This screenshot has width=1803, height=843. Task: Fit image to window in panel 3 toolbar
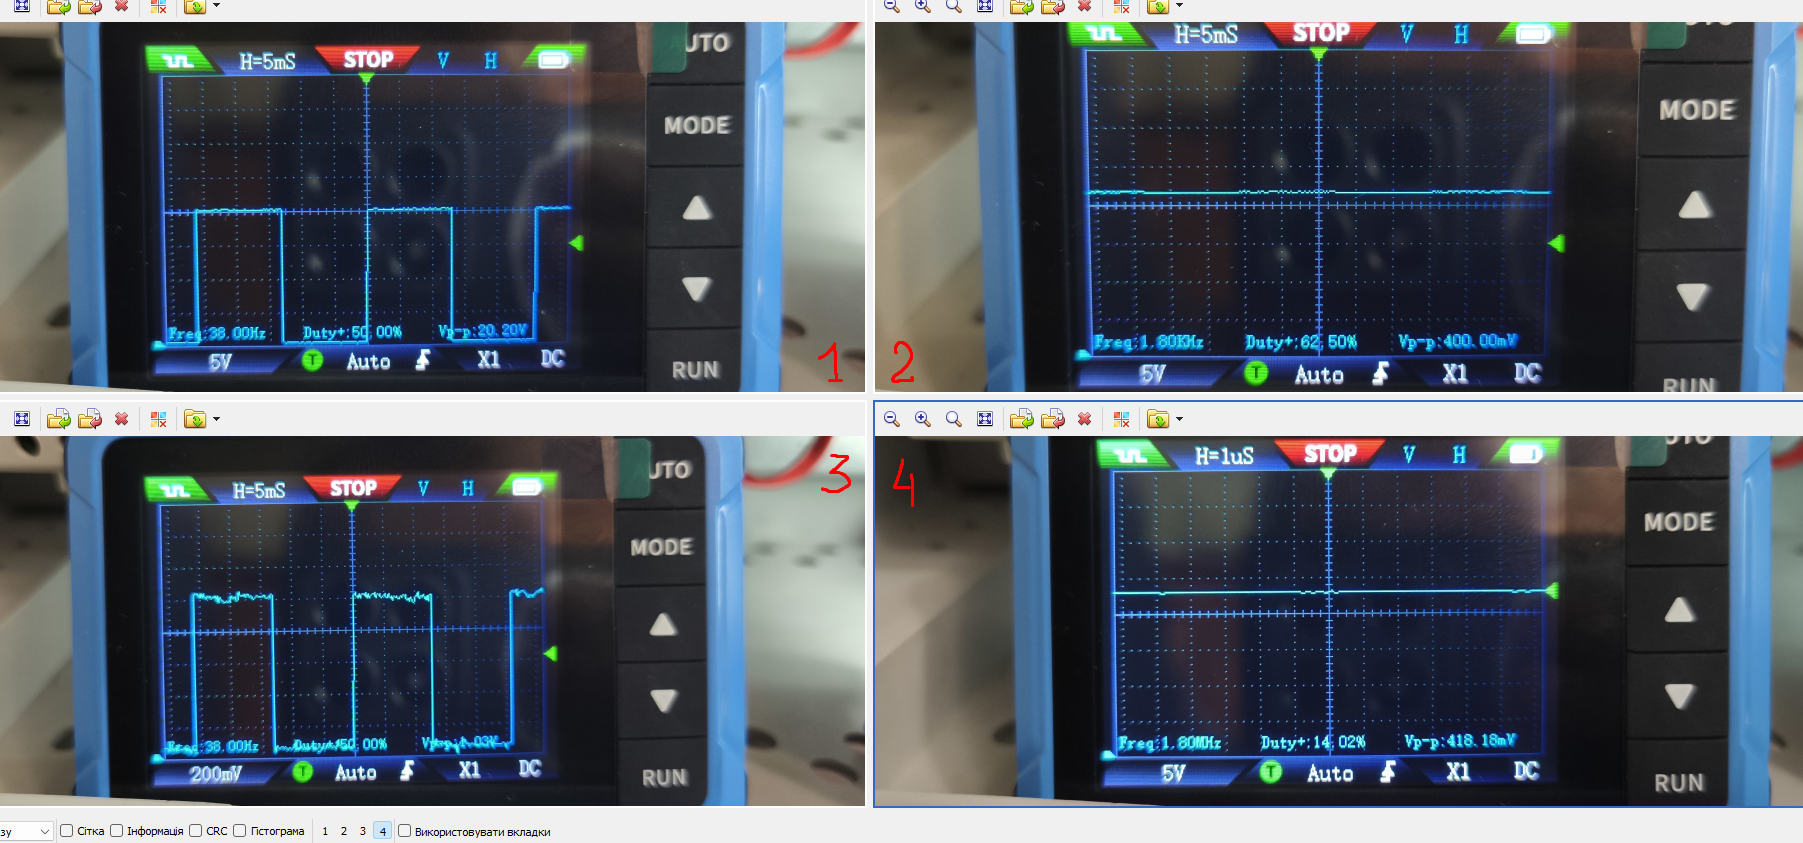[22, 419]
